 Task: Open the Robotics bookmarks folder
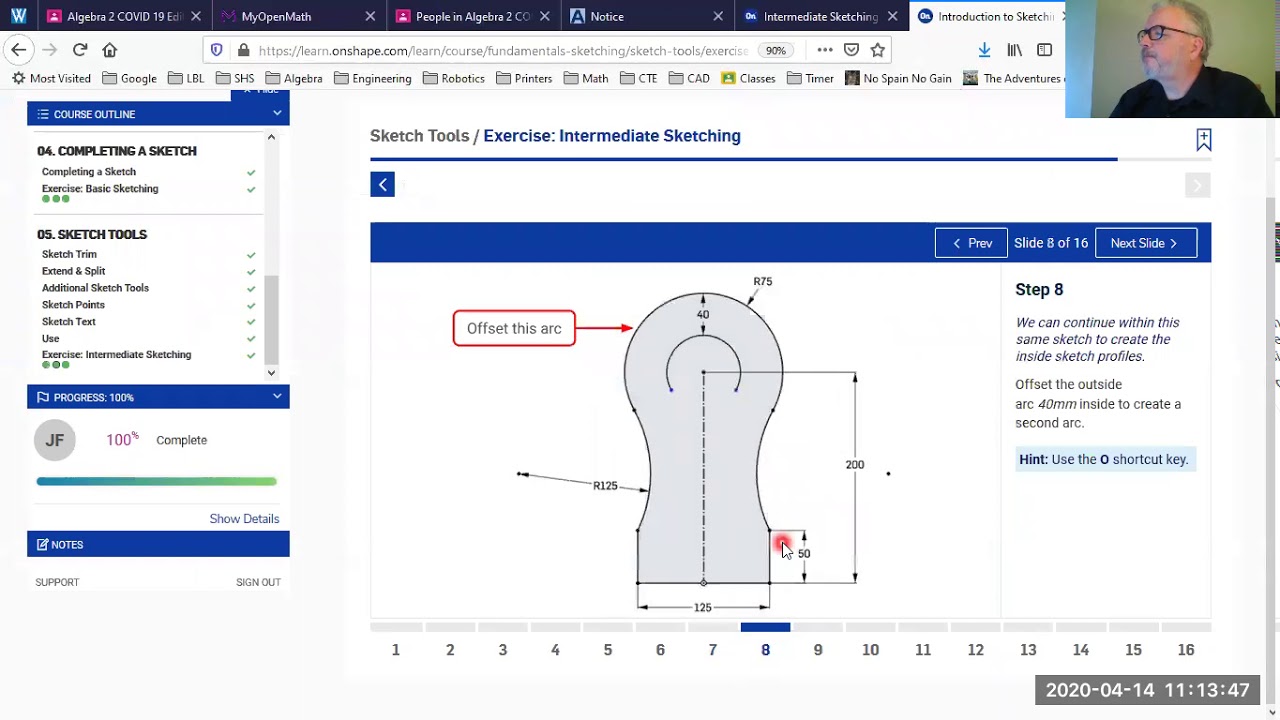(x=453, y=78)
